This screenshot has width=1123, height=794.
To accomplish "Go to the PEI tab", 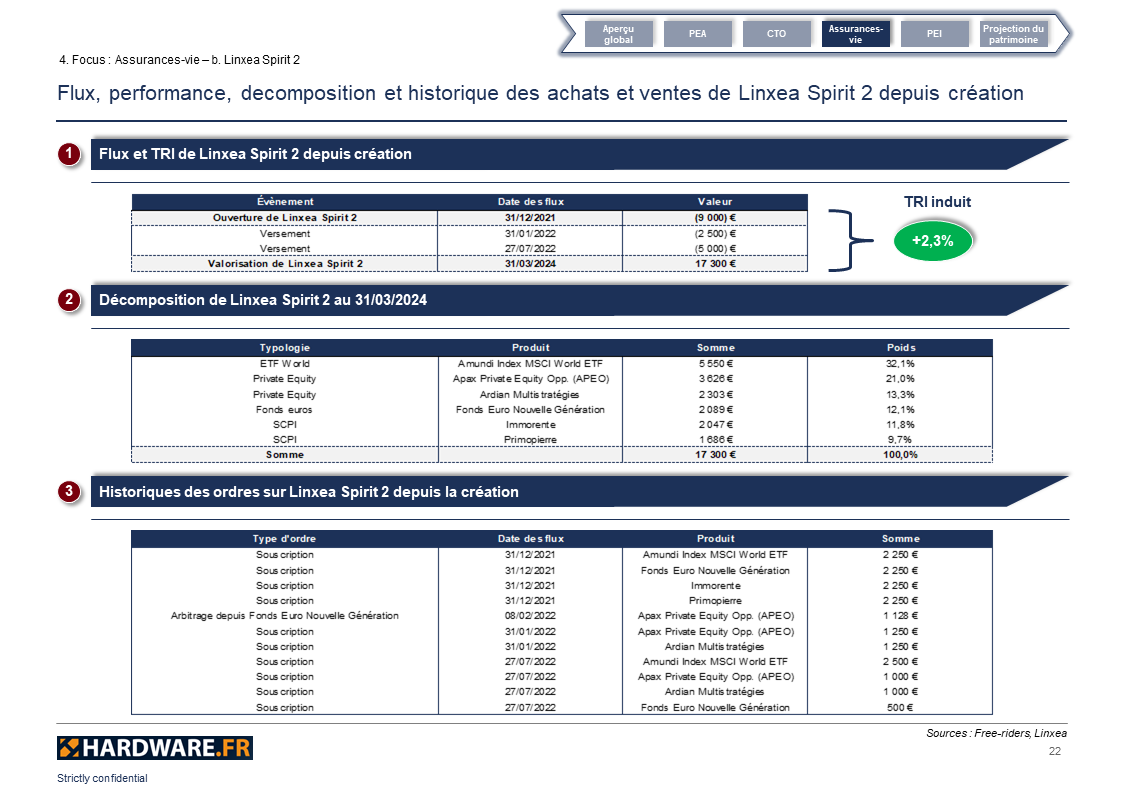I will pos(934,34).
